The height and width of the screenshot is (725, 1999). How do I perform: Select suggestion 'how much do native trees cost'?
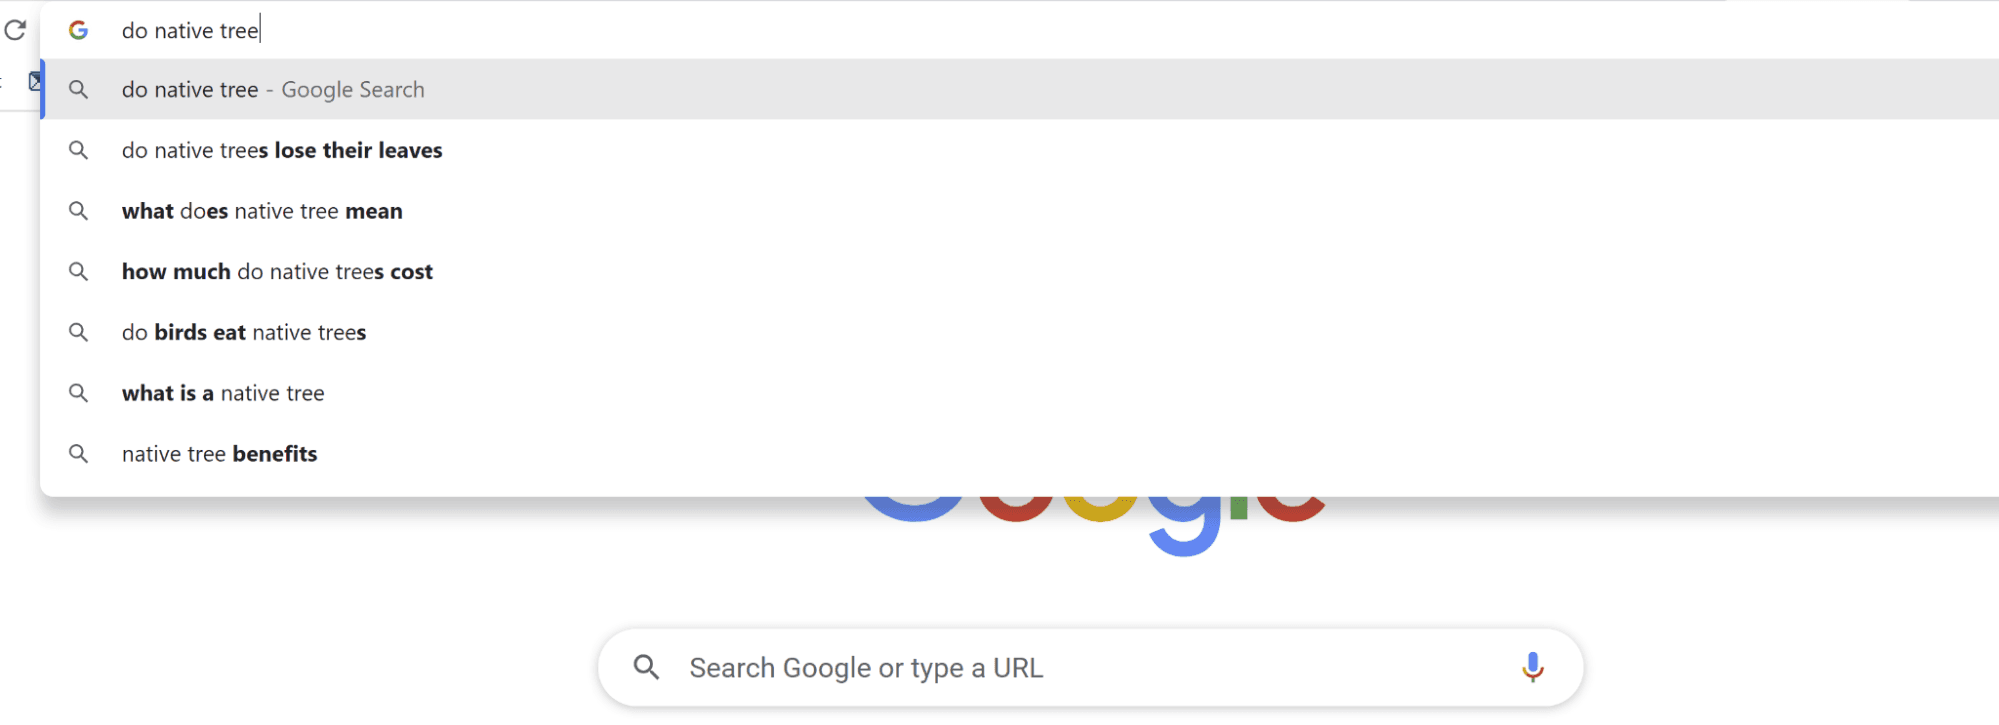pyautogui.click(x=277, y=272)
